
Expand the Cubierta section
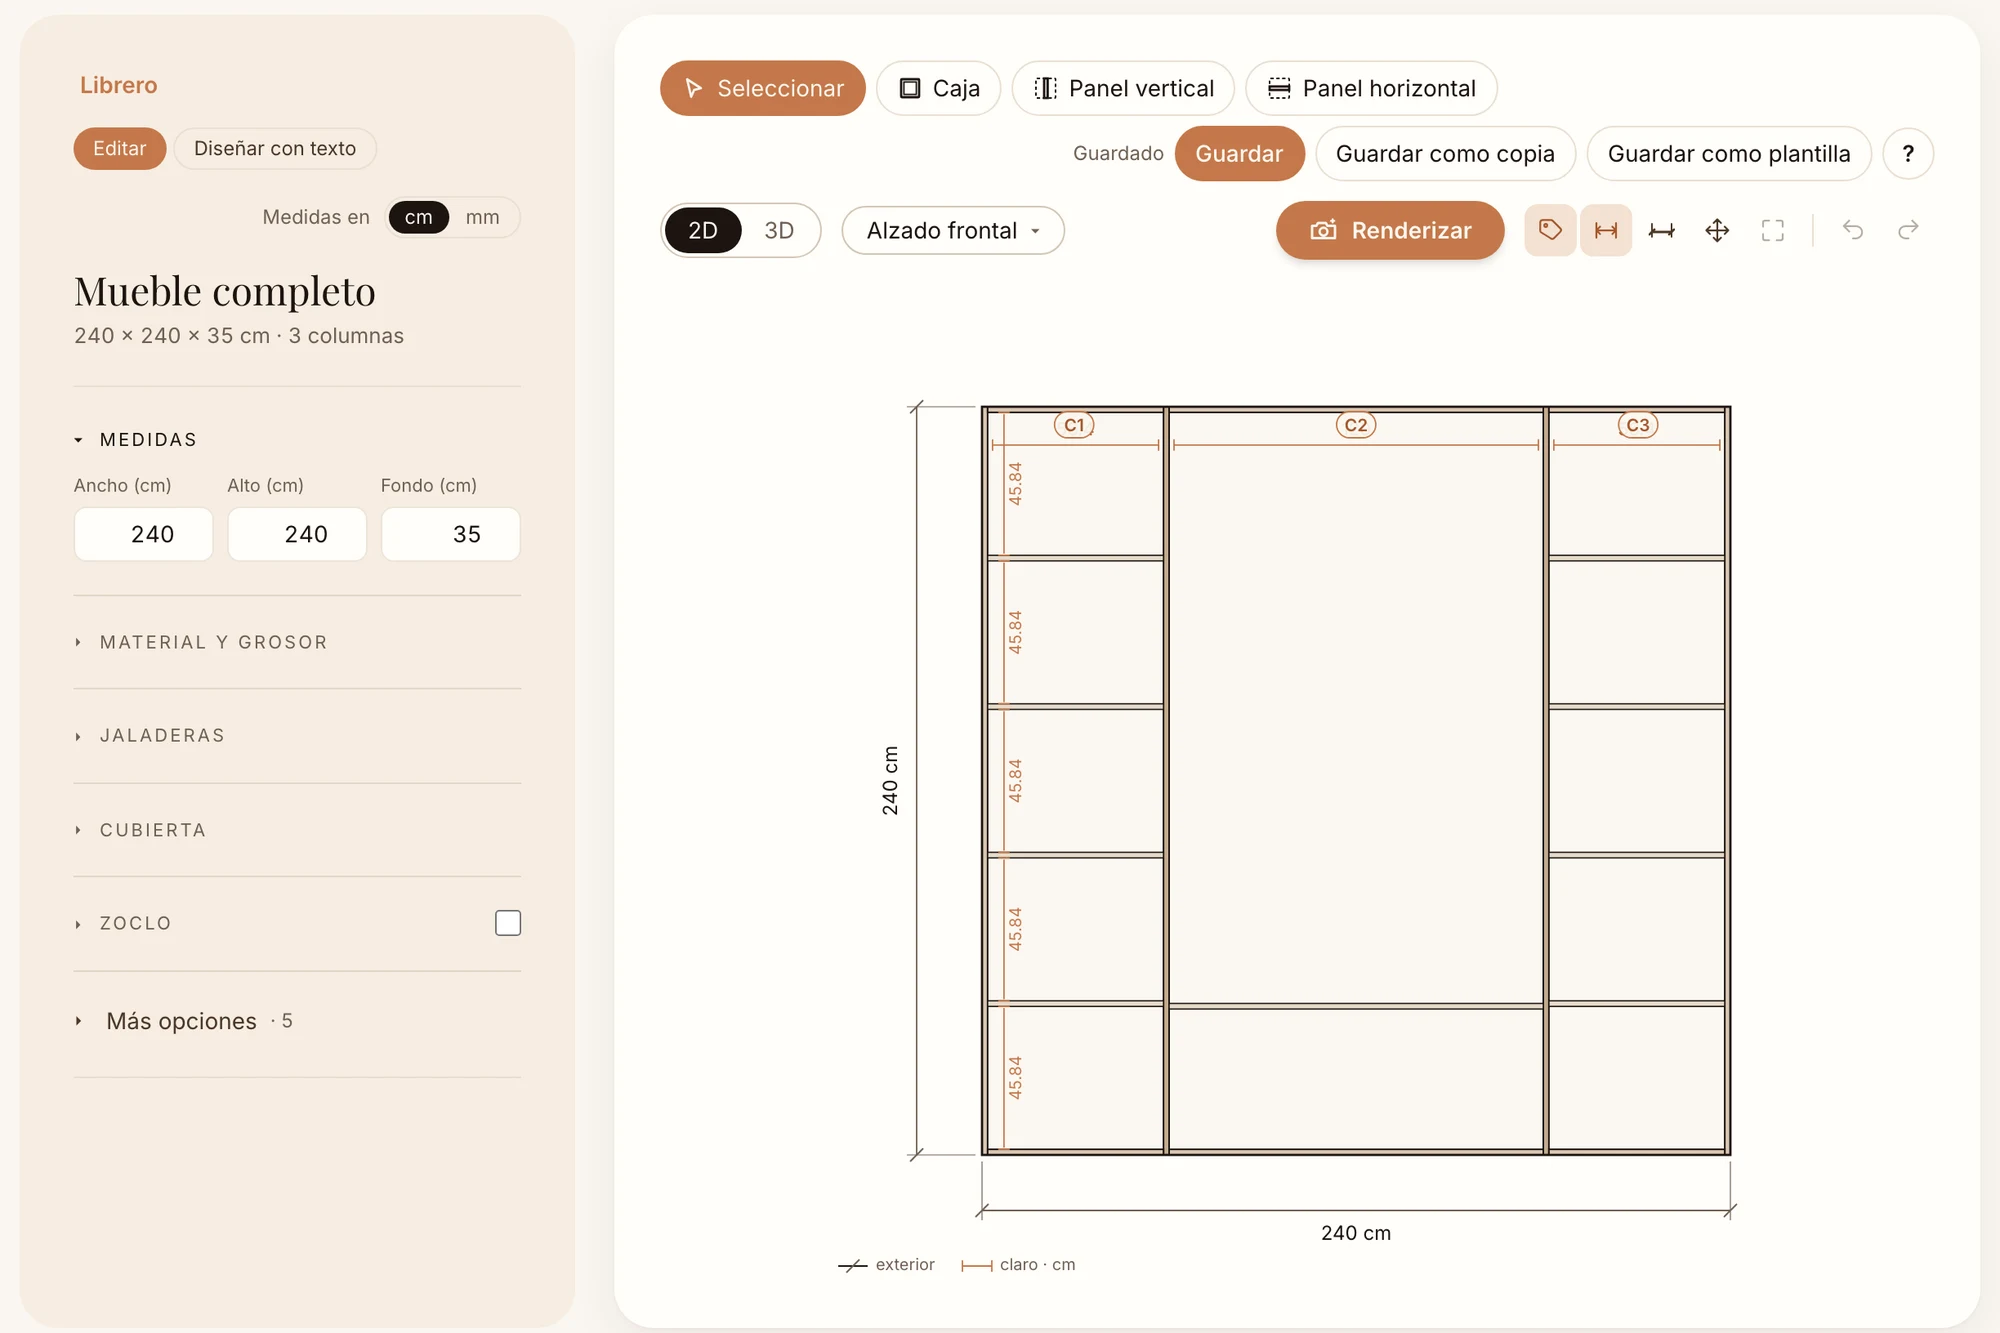tap(141, 830)
